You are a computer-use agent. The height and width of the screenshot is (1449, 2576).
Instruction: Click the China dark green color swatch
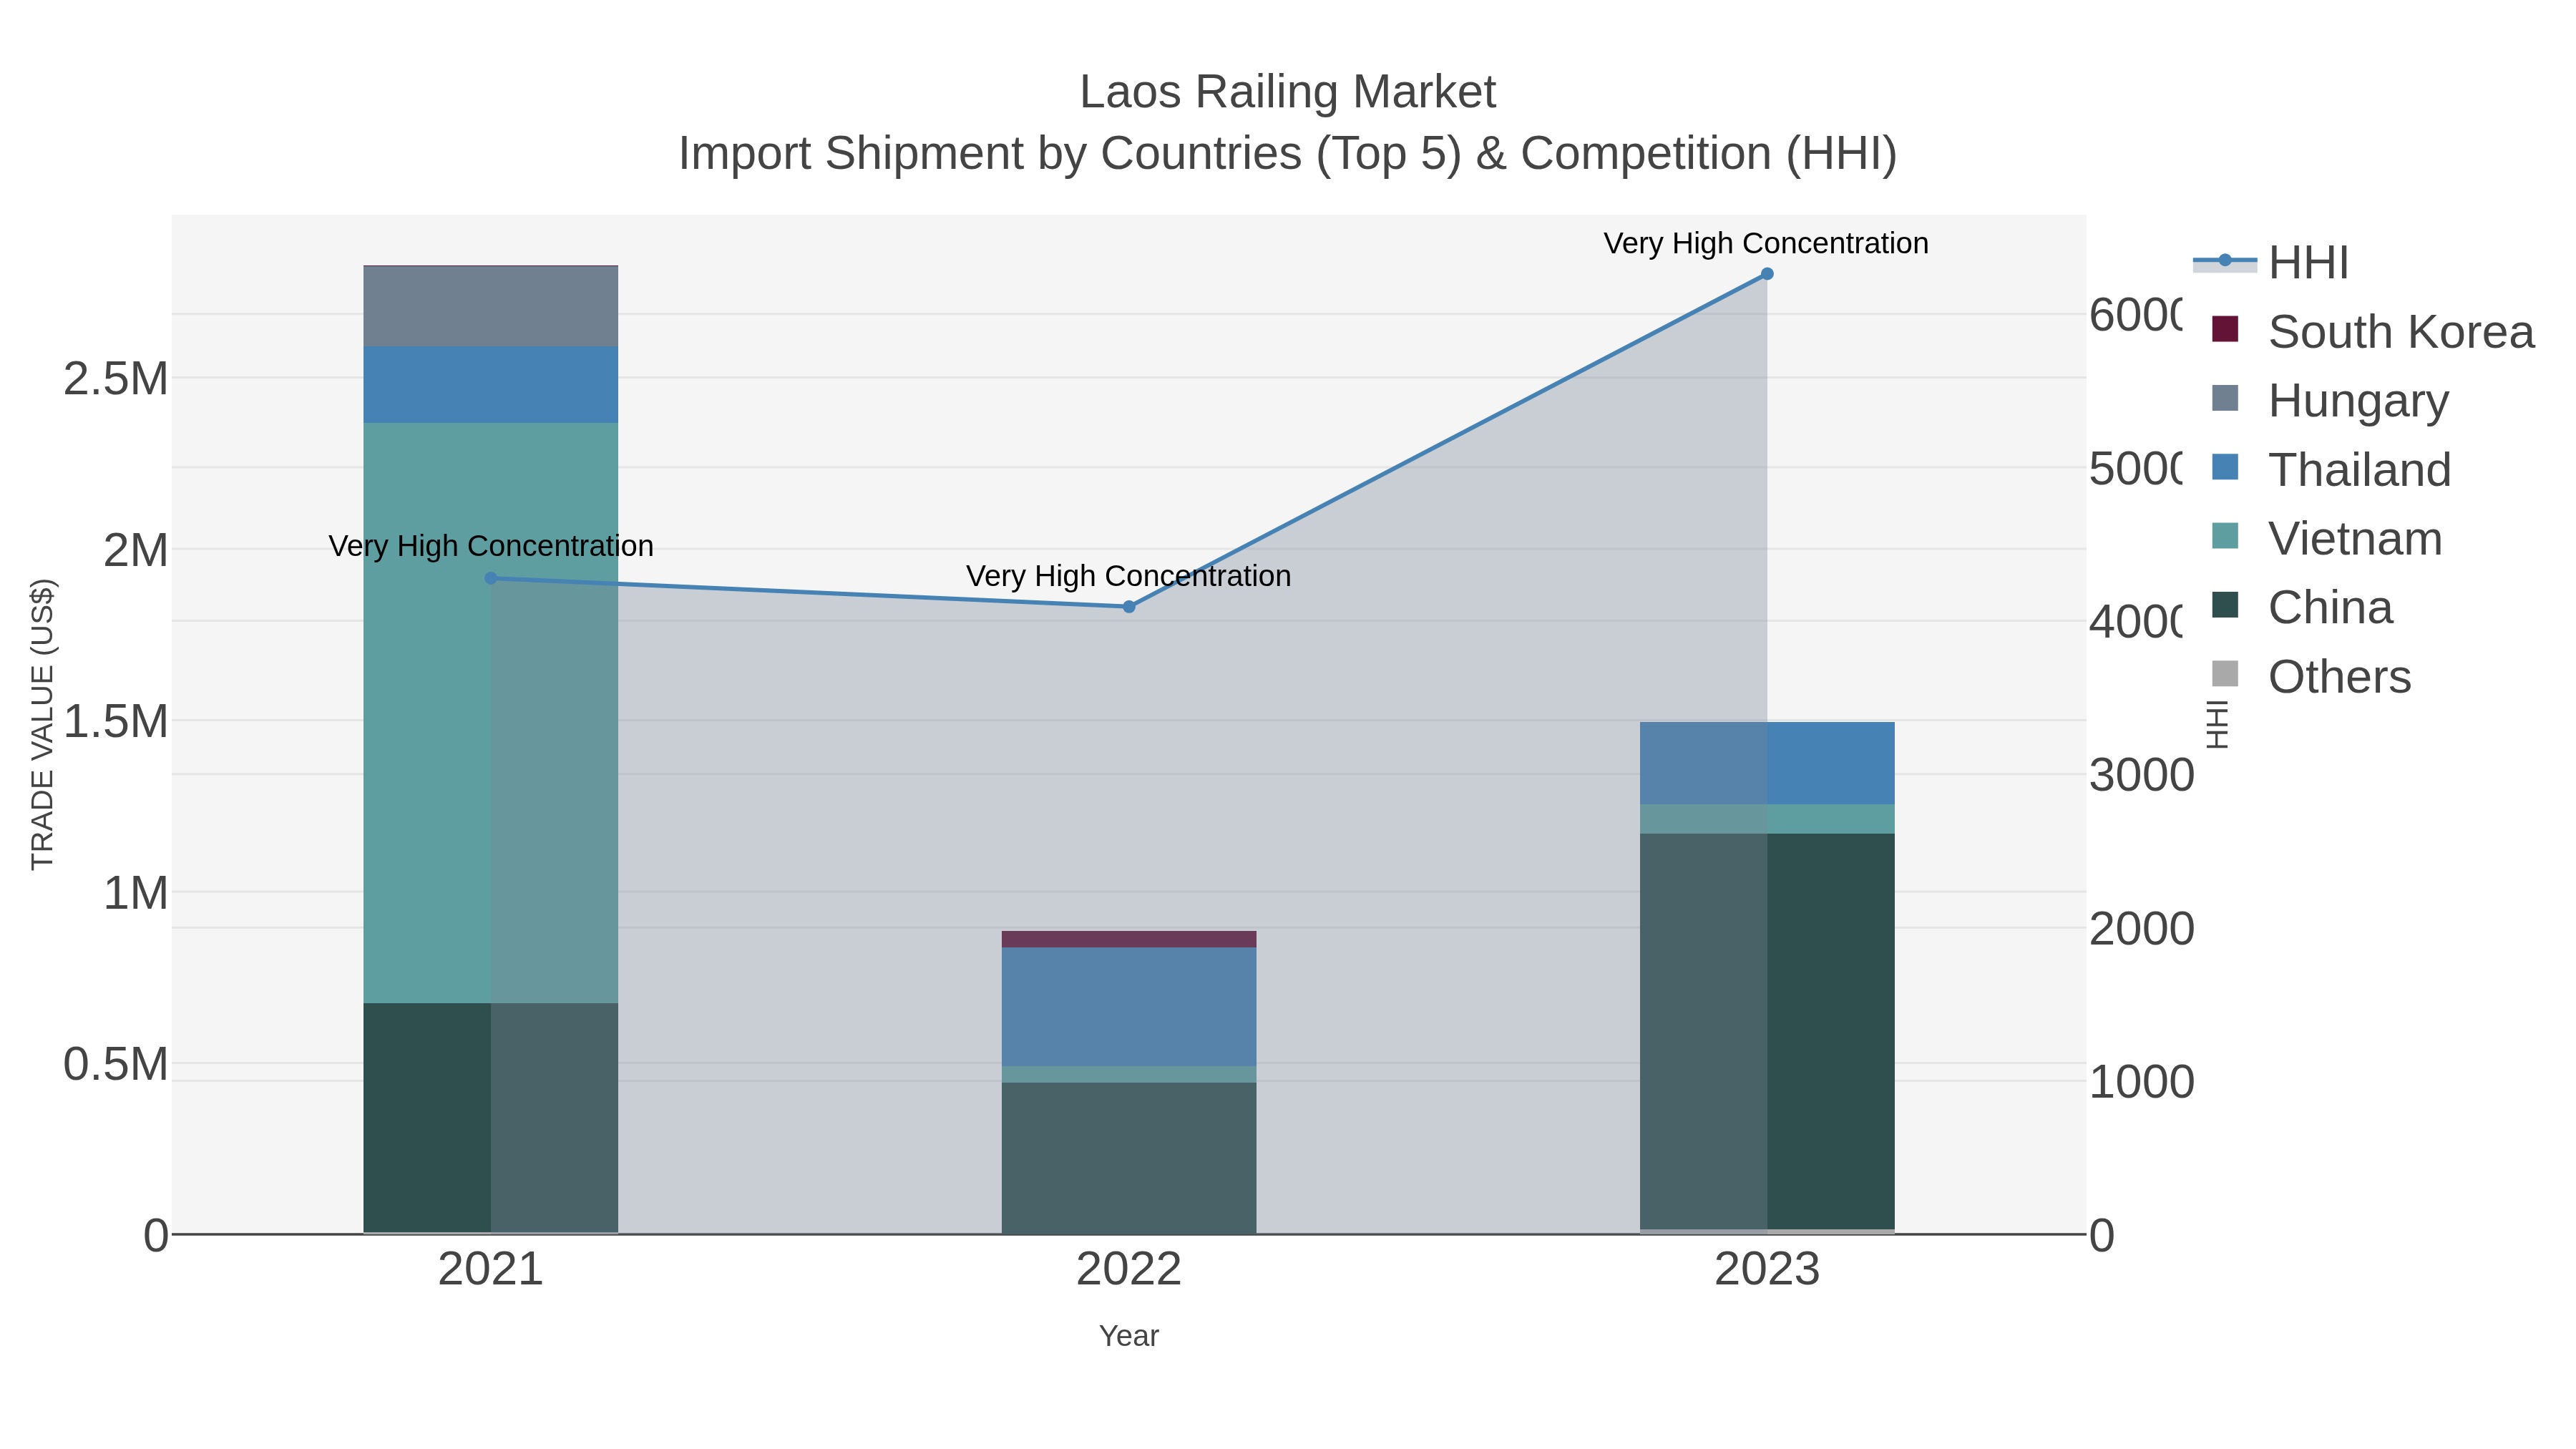[x=2225, y=605]
